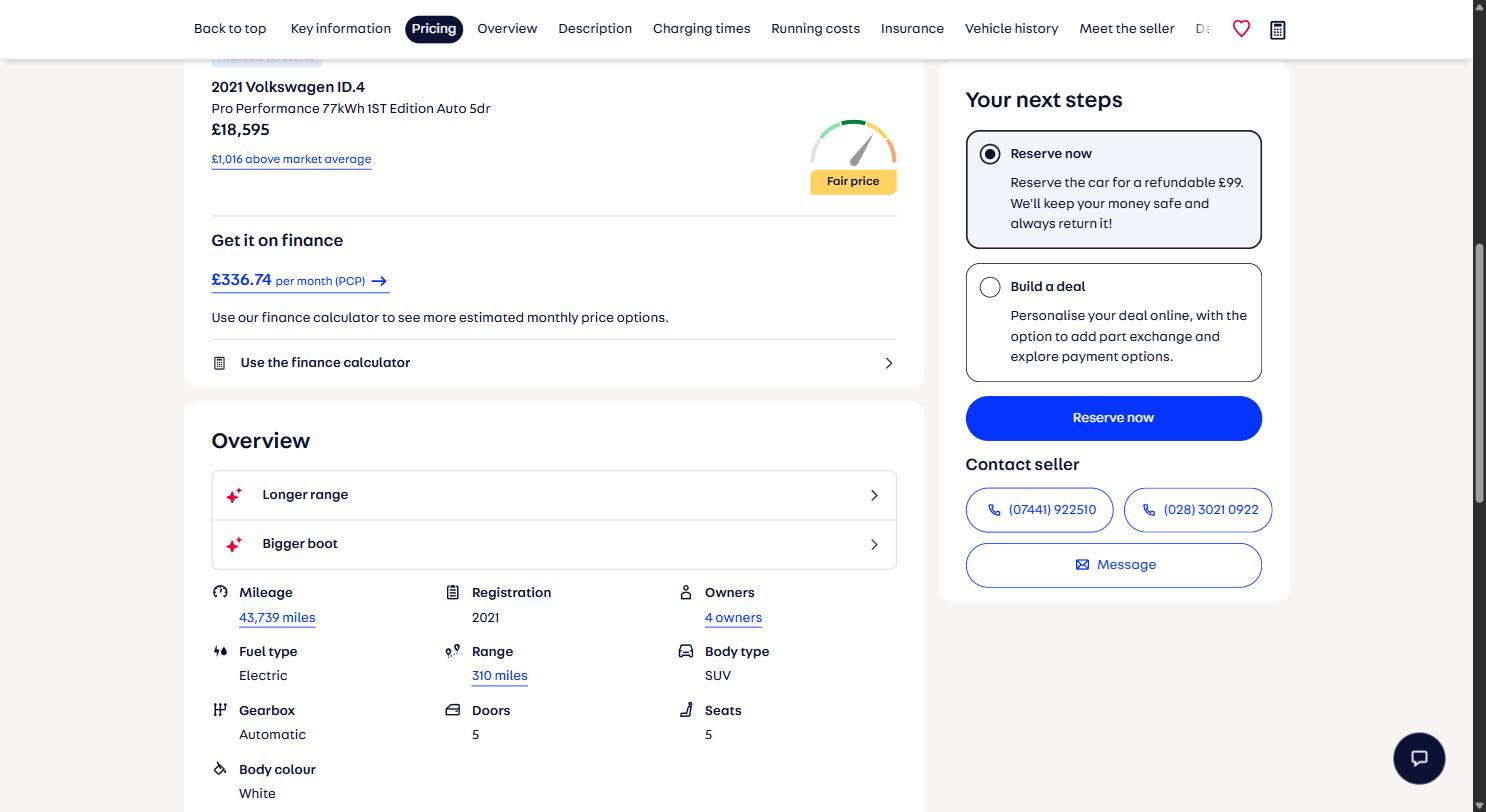Open the £1,016 above market average link
This screenshot has height=812, width=1486.
tap(291, 159)
